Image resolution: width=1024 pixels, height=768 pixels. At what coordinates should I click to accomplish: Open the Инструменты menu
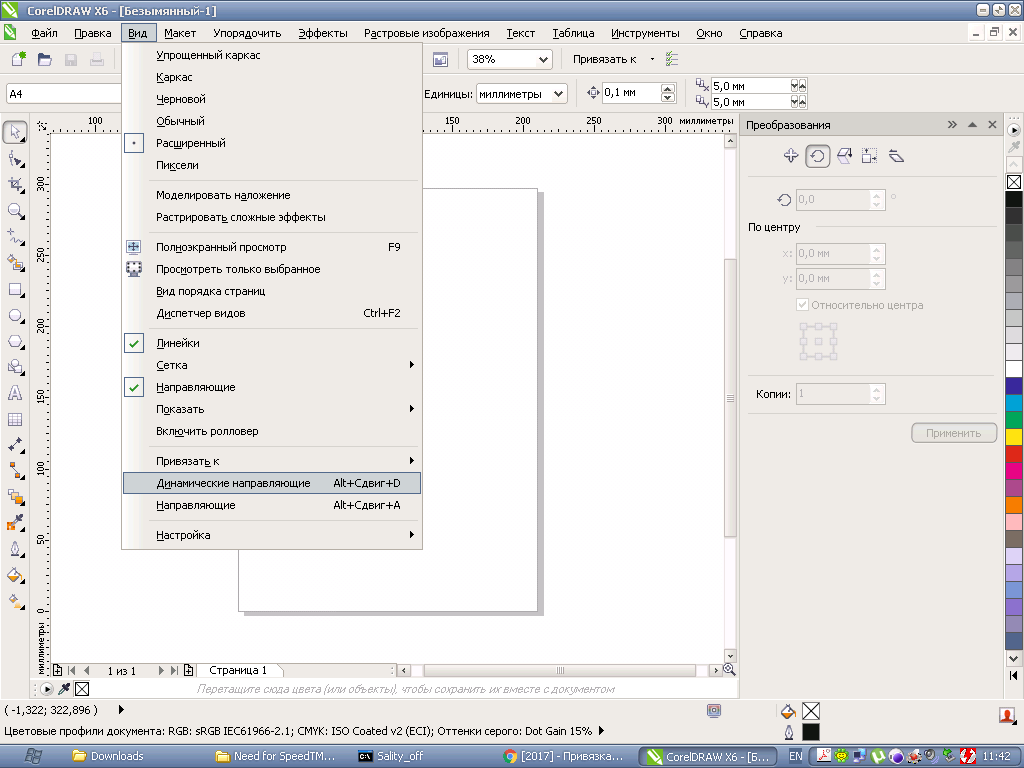pyautogui.click(x=645, y=33)
